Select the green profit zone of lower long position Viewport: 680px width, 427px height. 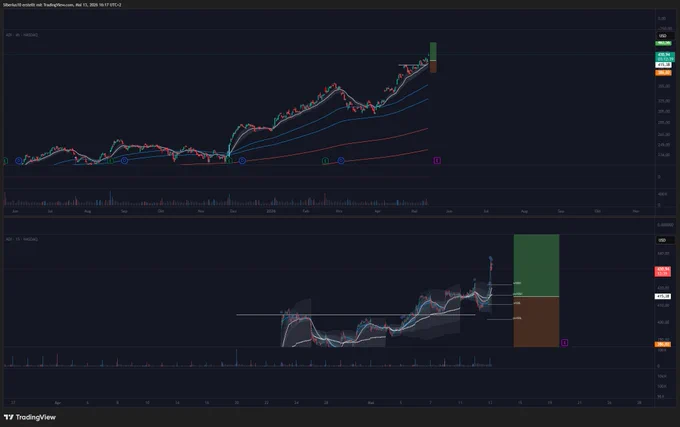coord(536,265)
